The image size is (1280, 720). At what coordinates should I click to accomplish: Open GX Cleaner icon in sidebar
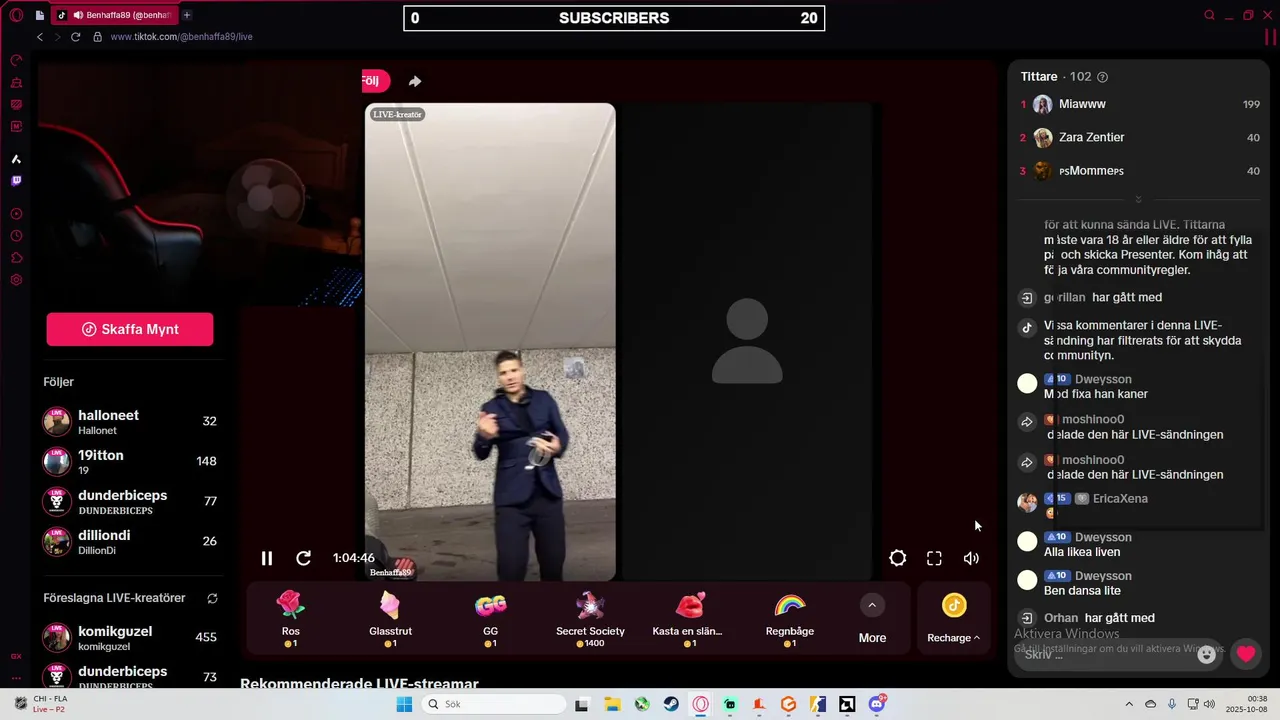(16, 83)
